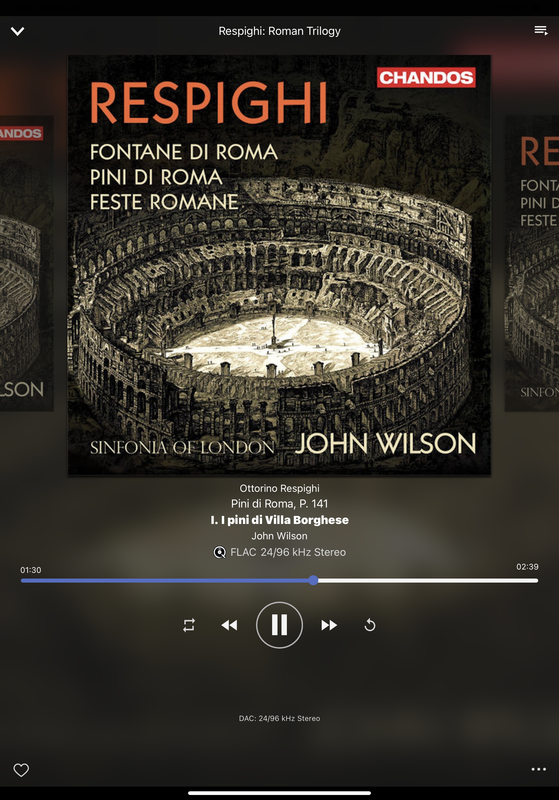Go back to the previous track
The image size is (559, 800).
(230, 625)
